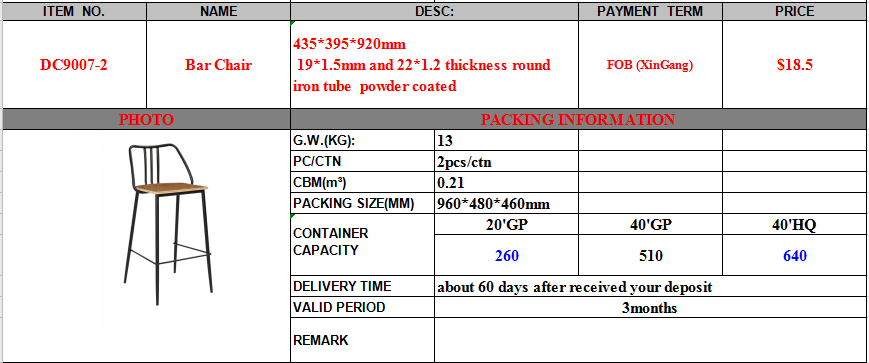Click the empty REMARK value cell
This screenshot has width=869, height=363.
(x=651, y=340)
